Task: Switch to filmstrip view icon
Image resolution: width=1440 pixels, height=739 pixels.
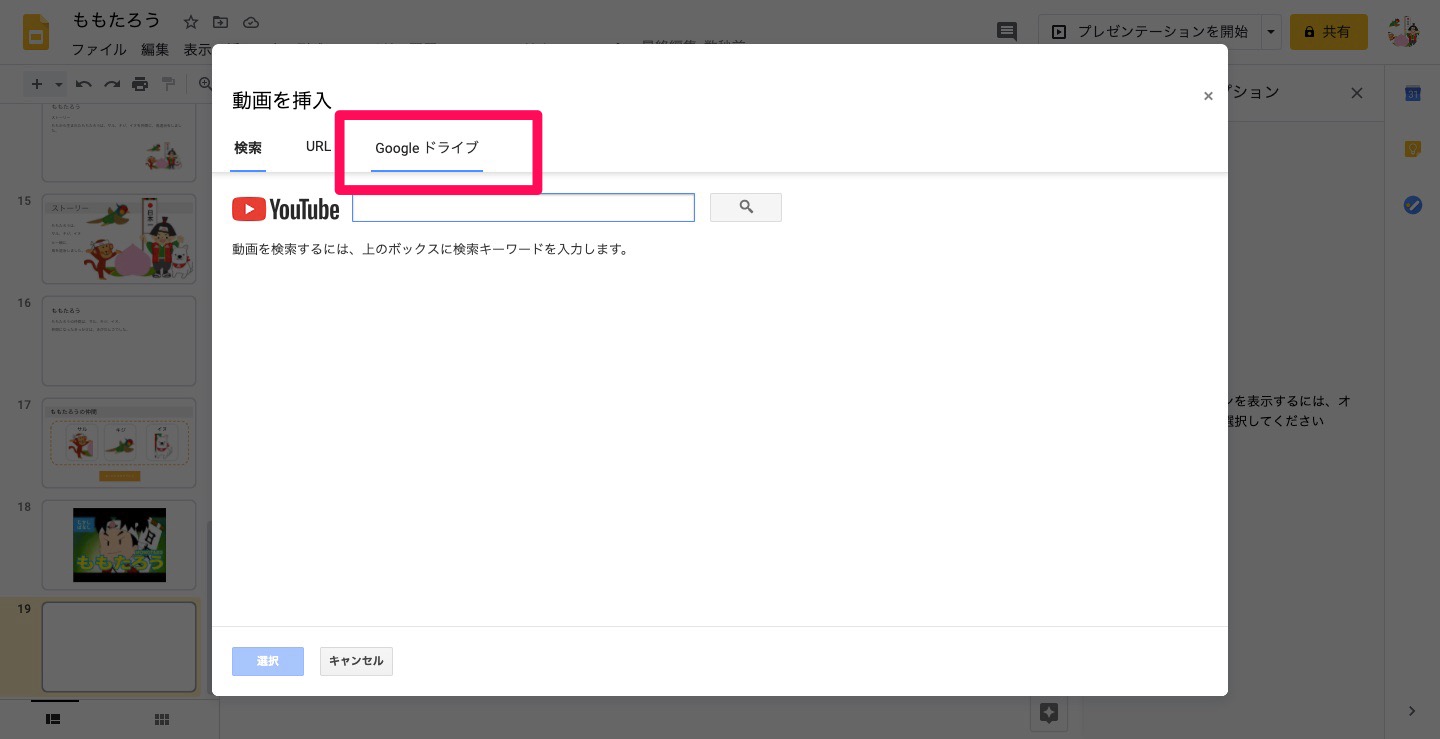Action: tap(54, 719)
